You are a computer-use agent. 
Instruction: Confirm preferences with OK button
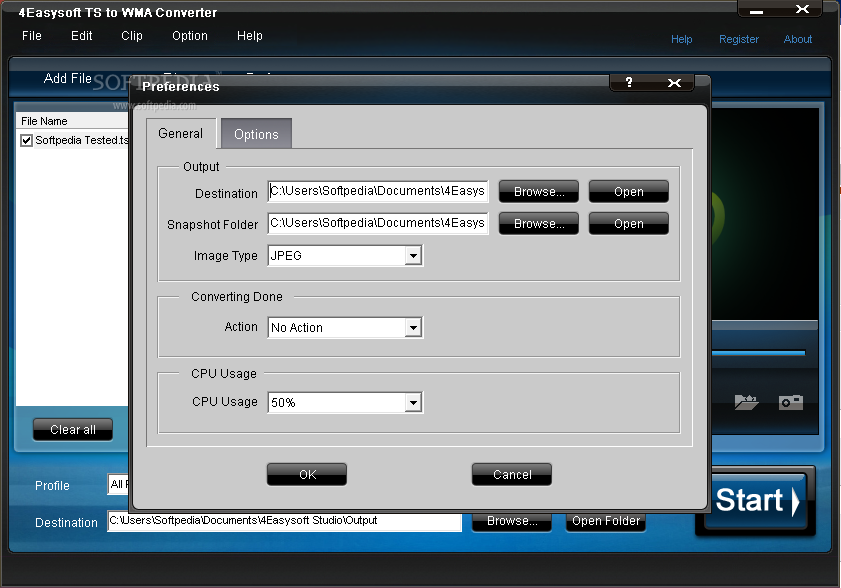pyautogui.click(x=307, y=475)
